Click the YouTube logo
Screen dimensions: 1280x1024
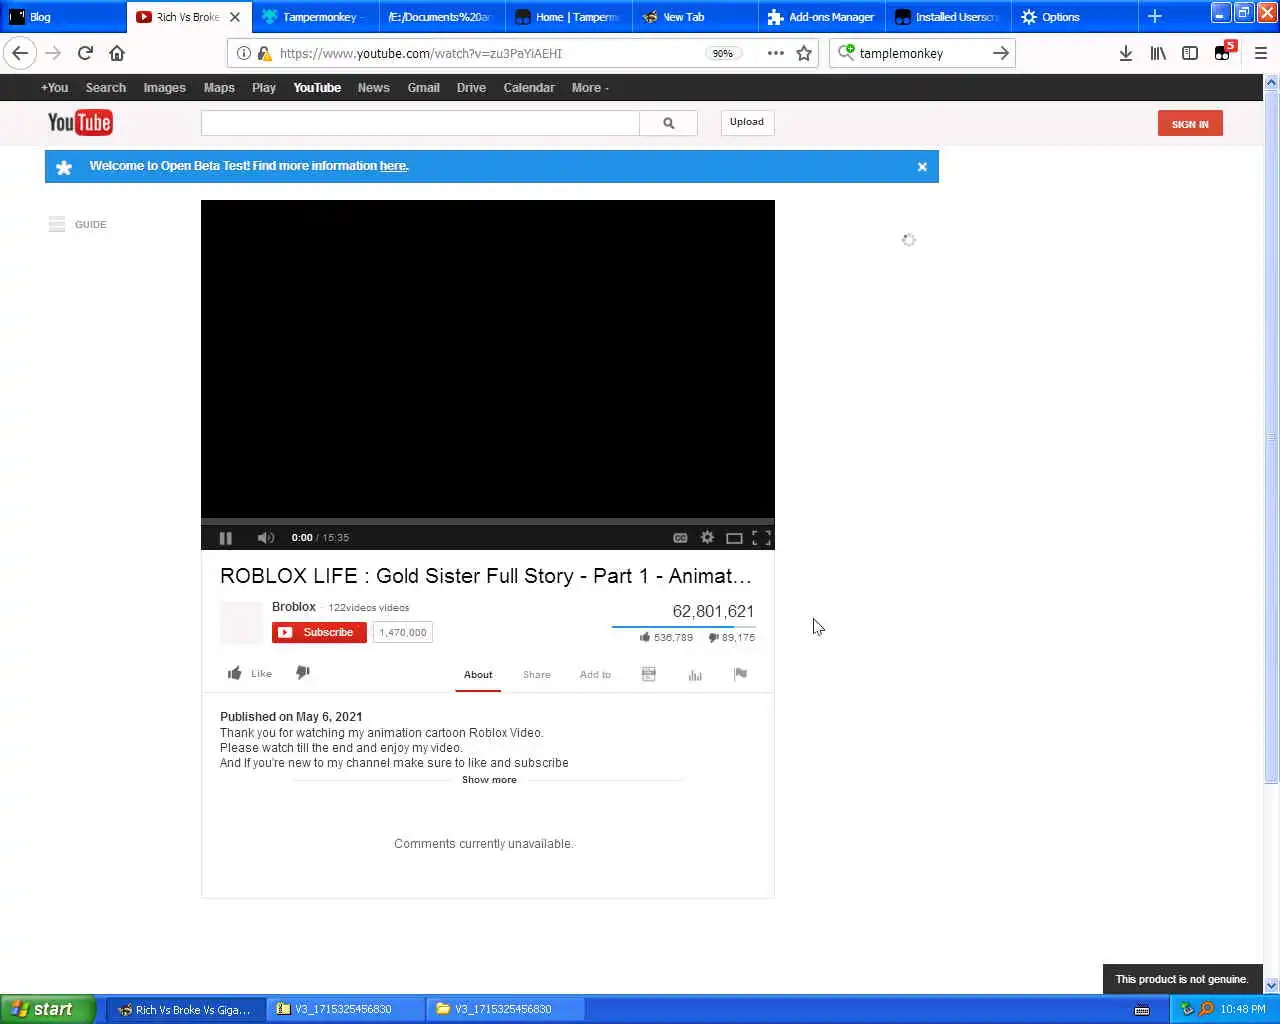click(80, 123)
